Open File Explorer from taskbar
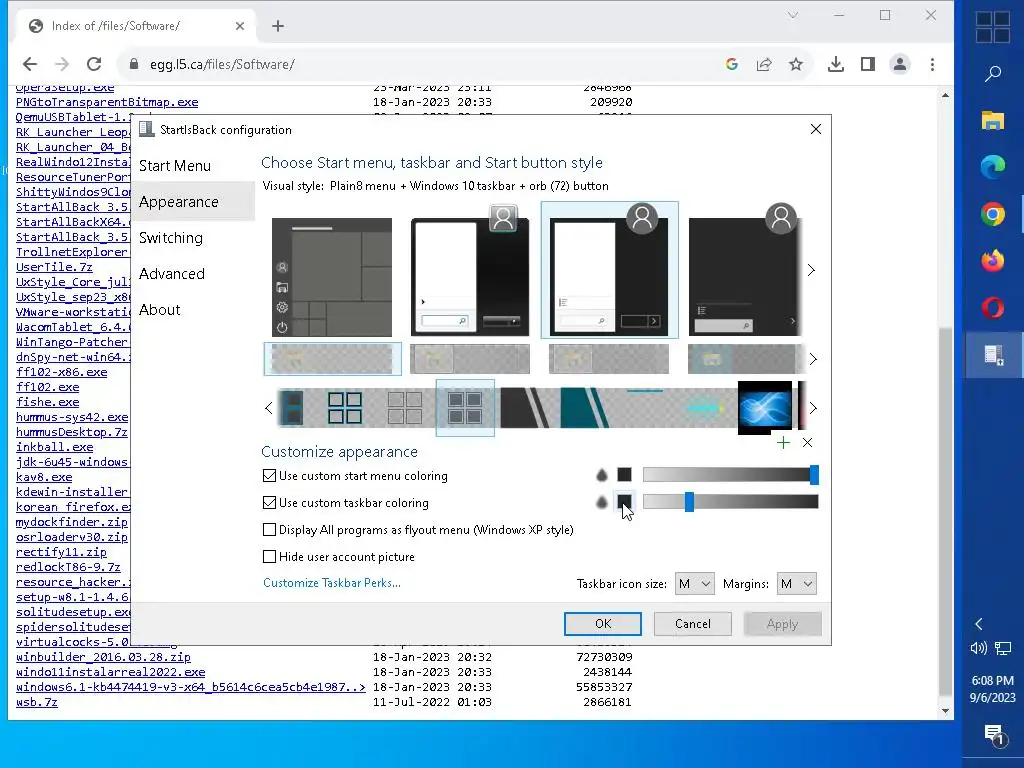 pyautogui.click(x=993, y=120)
